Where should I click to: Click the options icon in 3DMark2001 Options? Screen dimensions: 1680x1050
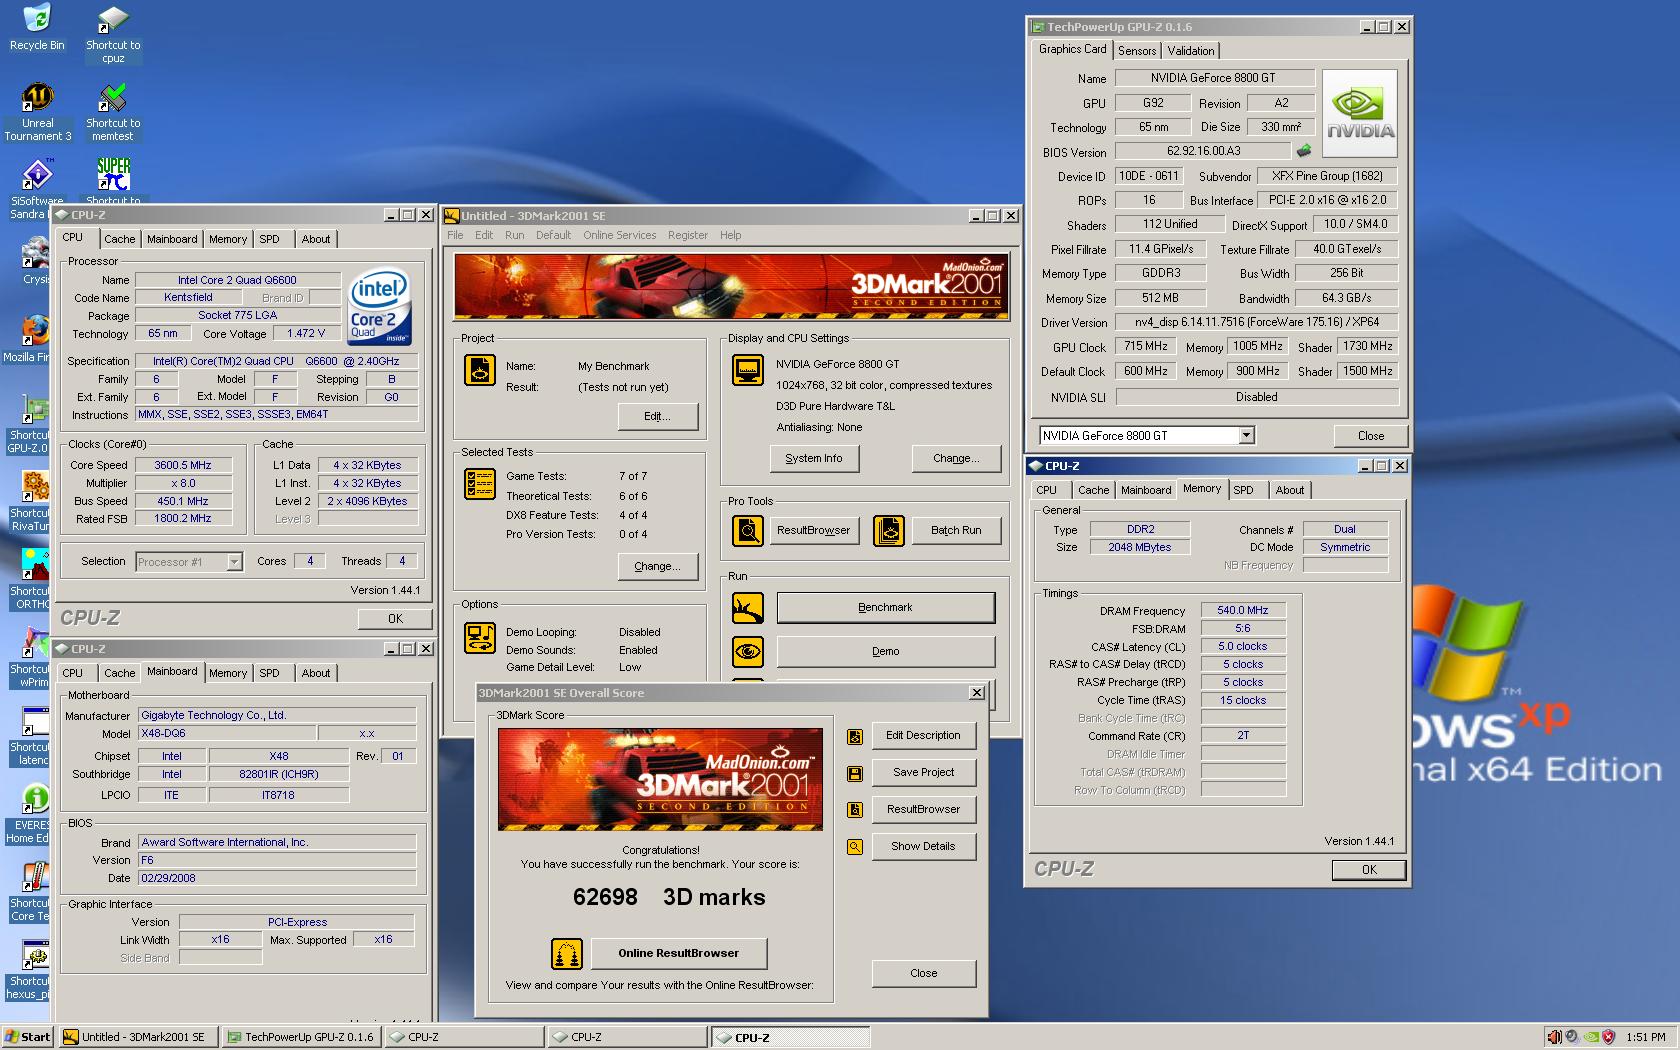pyautogui.click(x=480, y=638)
